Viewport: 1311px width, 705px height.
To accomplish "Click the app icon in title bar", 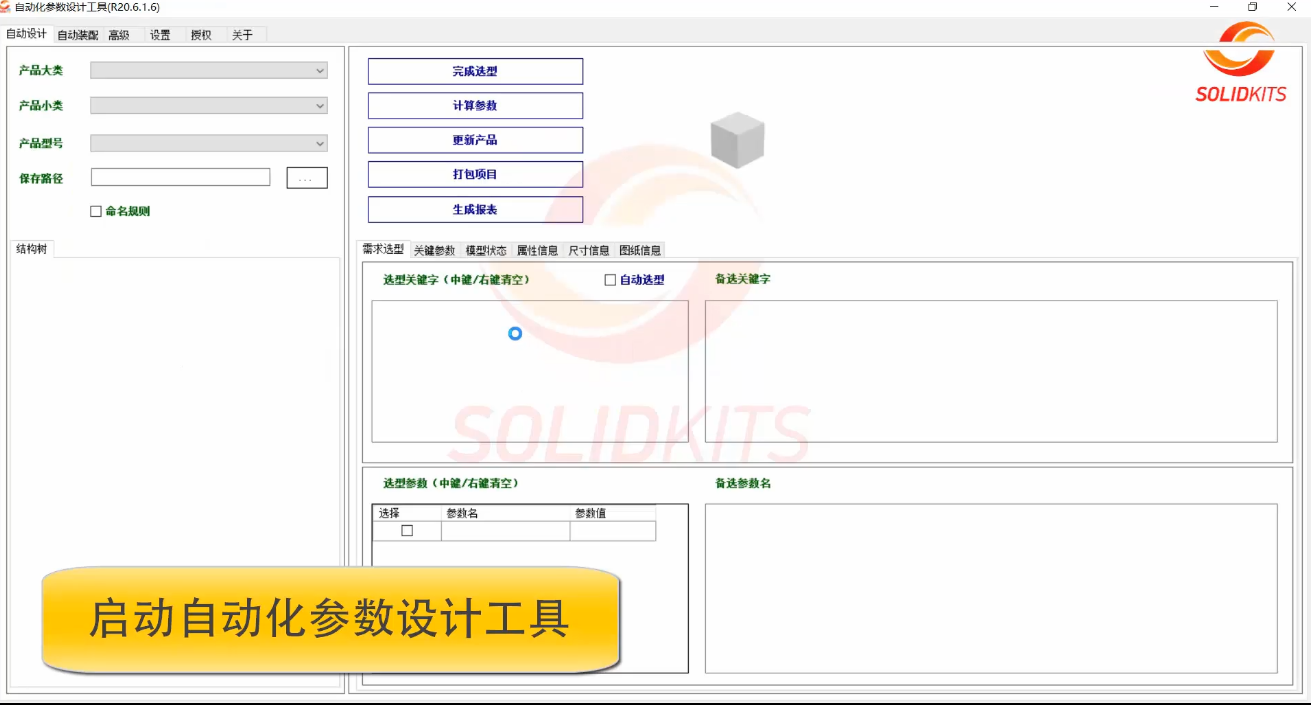I will [6, 7].
